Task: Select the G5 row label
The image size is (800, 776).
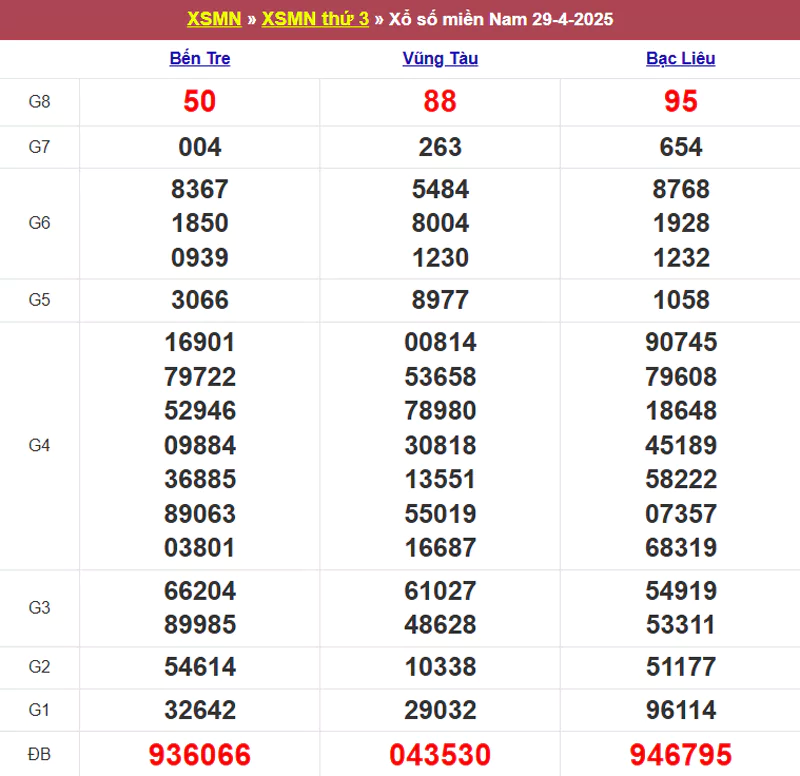Action: pyautogui.click(x=39, y=299)
